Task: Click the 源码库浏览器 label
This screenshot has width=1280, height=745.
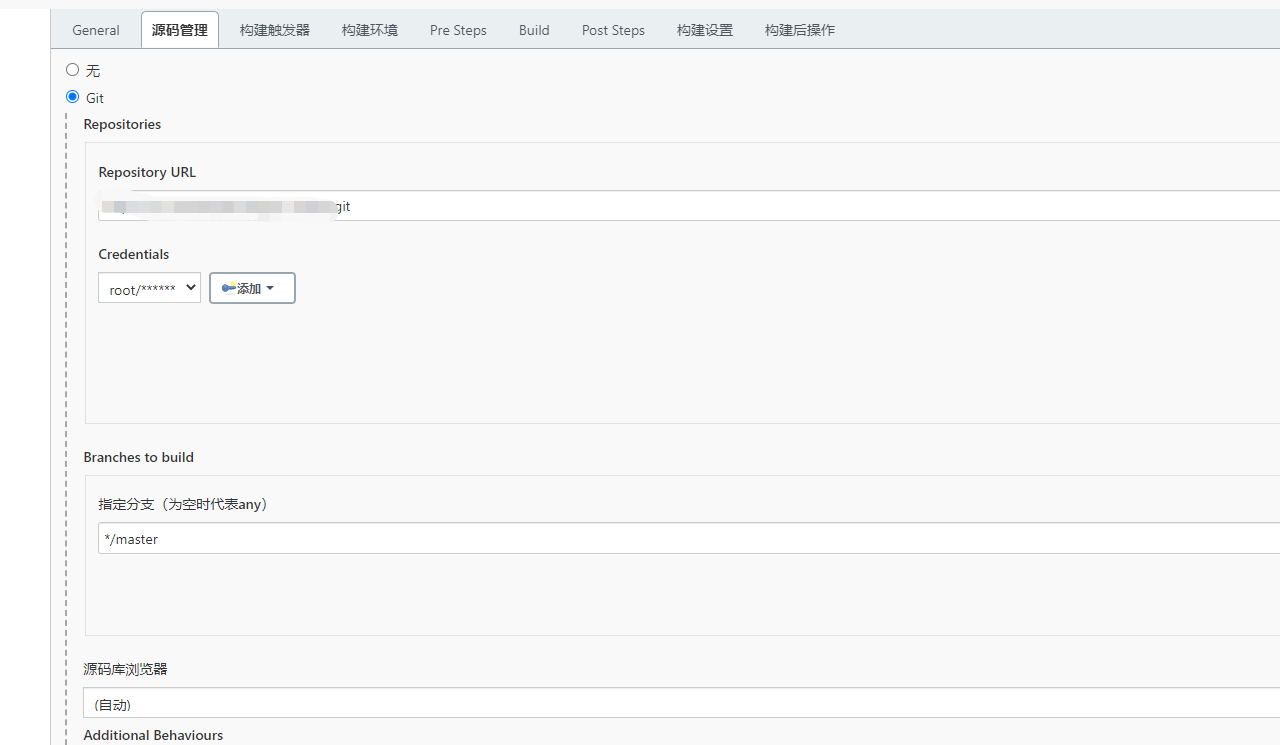Action: coord(125,669)
